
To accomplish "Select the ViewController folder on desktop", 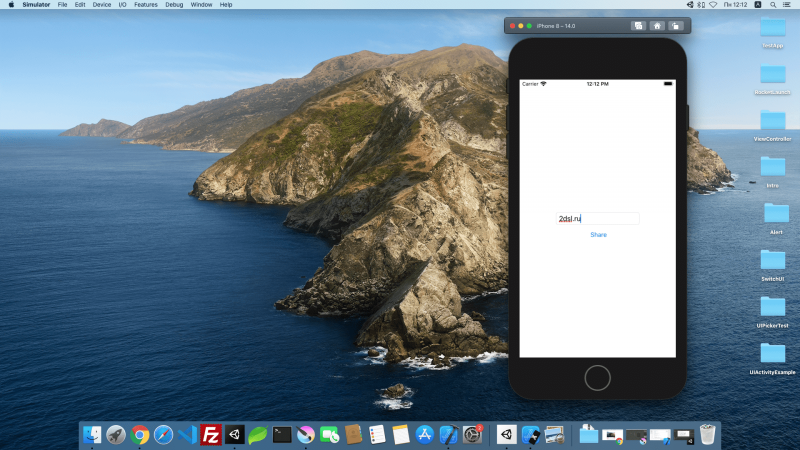I will tap(772, 120).
